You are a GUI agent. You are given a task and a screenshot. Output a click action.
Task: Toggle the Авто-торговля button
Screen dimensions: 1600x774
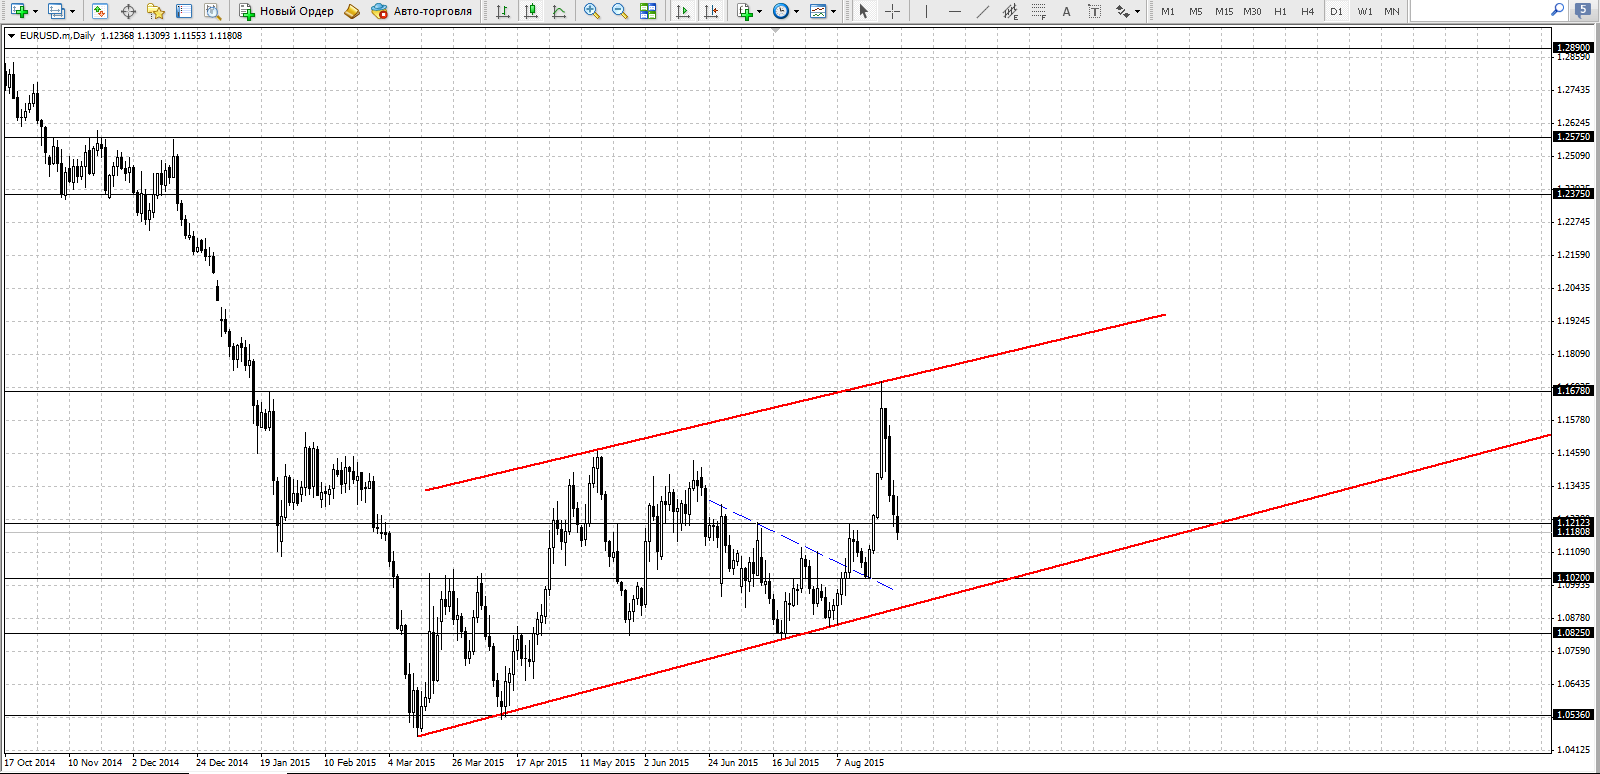click(421, 11)
